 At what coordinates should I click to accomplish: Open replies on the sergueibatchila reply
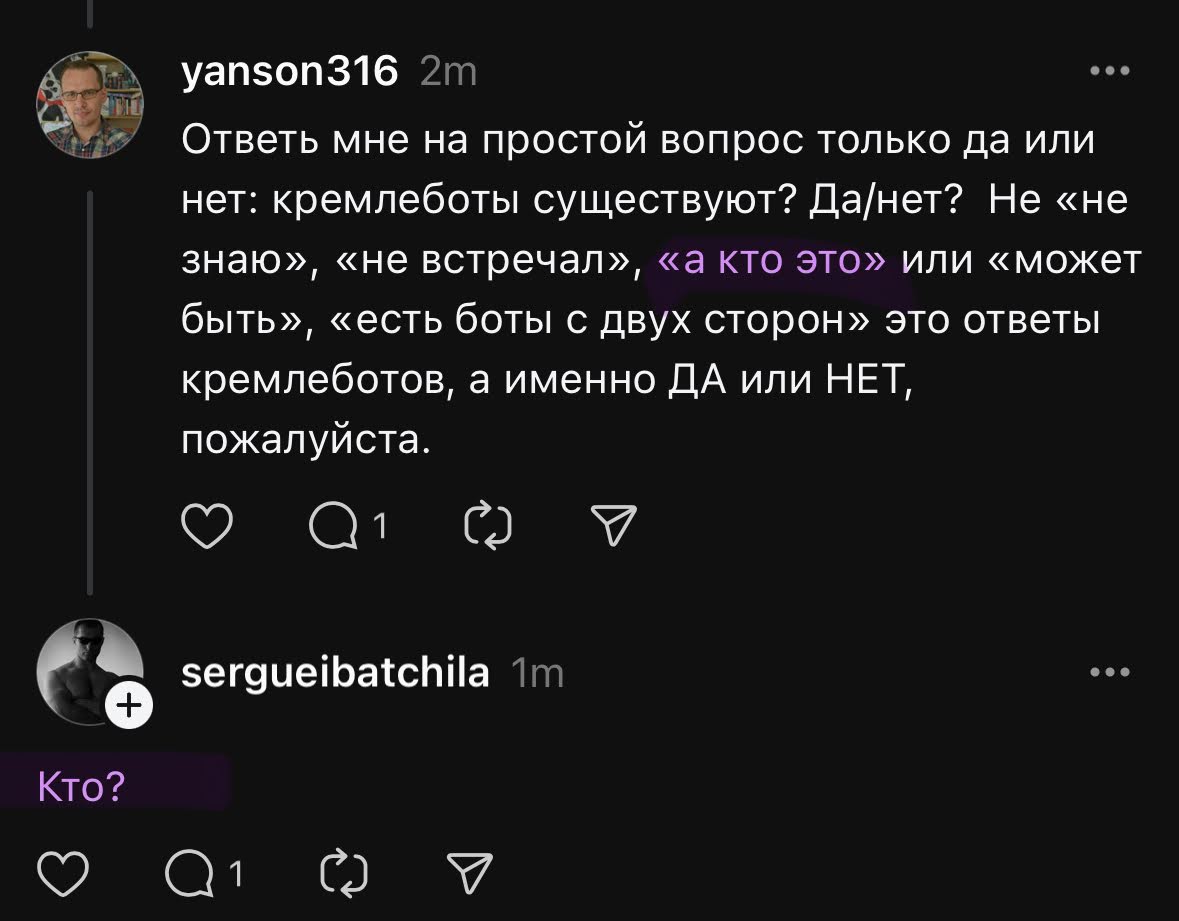coord(190,874)
